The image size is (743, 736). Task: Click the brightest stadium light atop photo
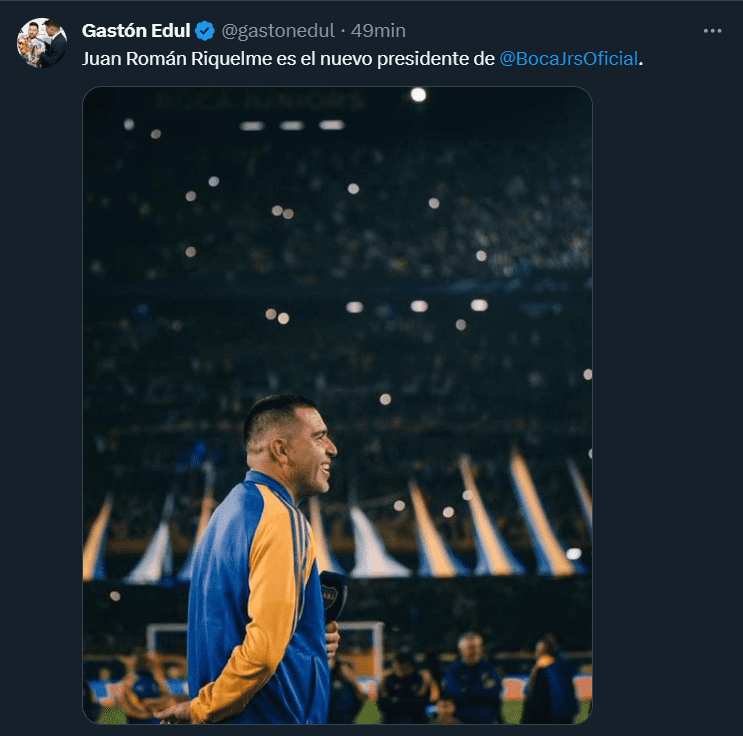[418, 95]
